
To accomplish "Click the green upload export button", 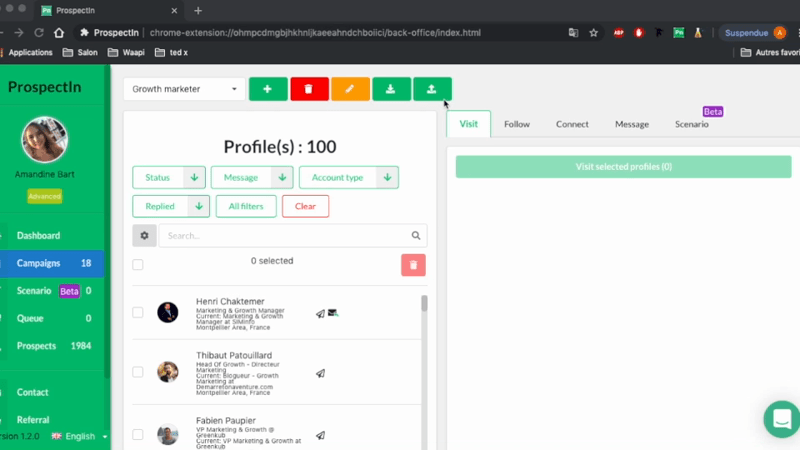I will tap(432, 89).
